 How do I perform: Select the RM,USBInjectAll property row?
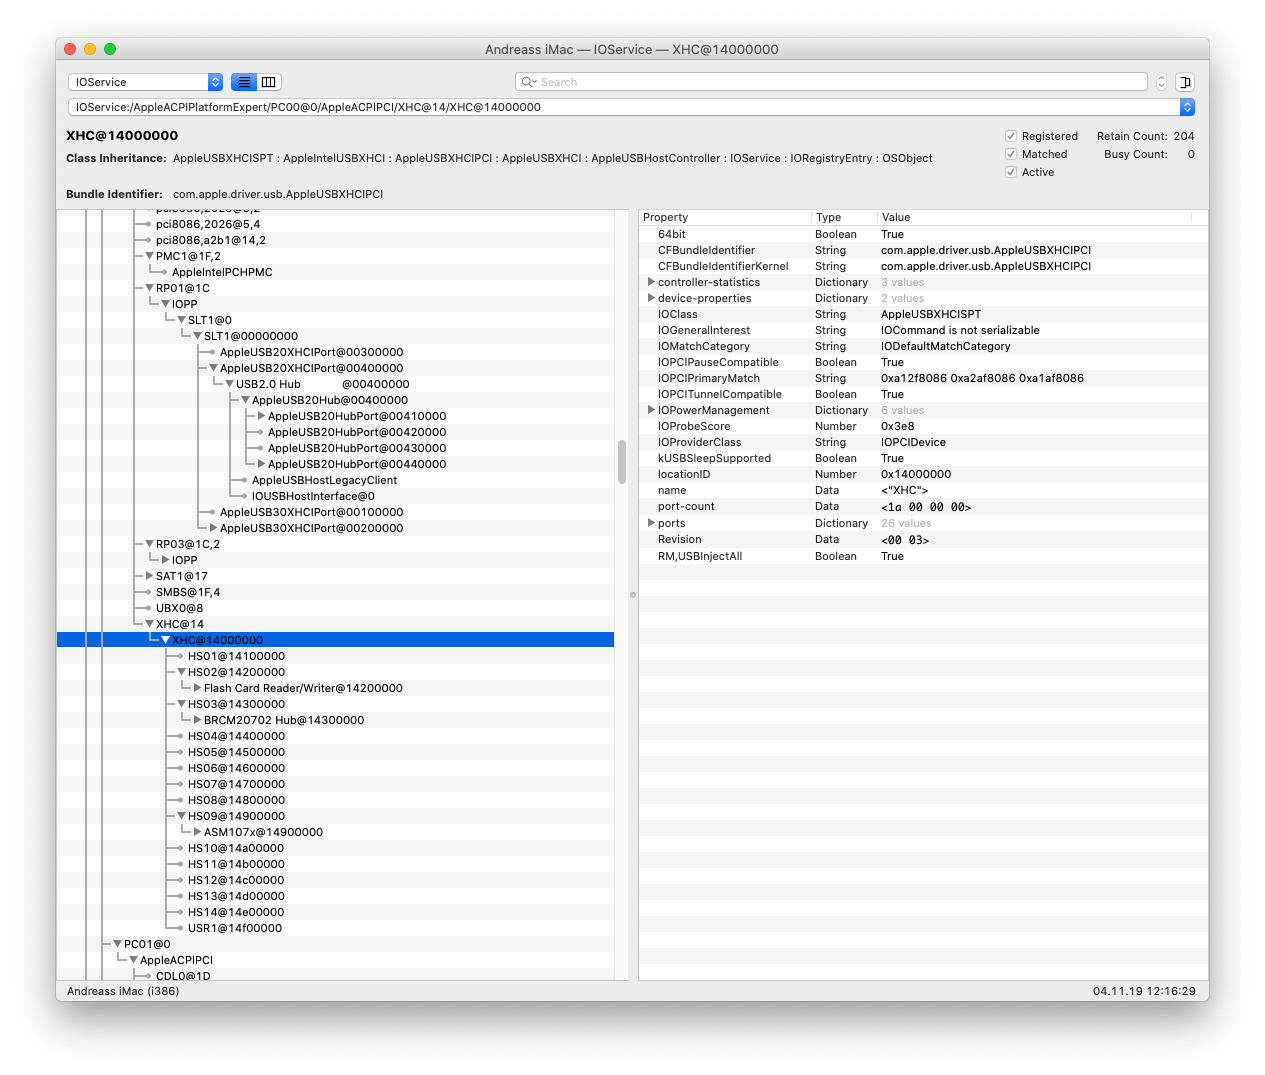pyautogui.click(x=923, y=556)
